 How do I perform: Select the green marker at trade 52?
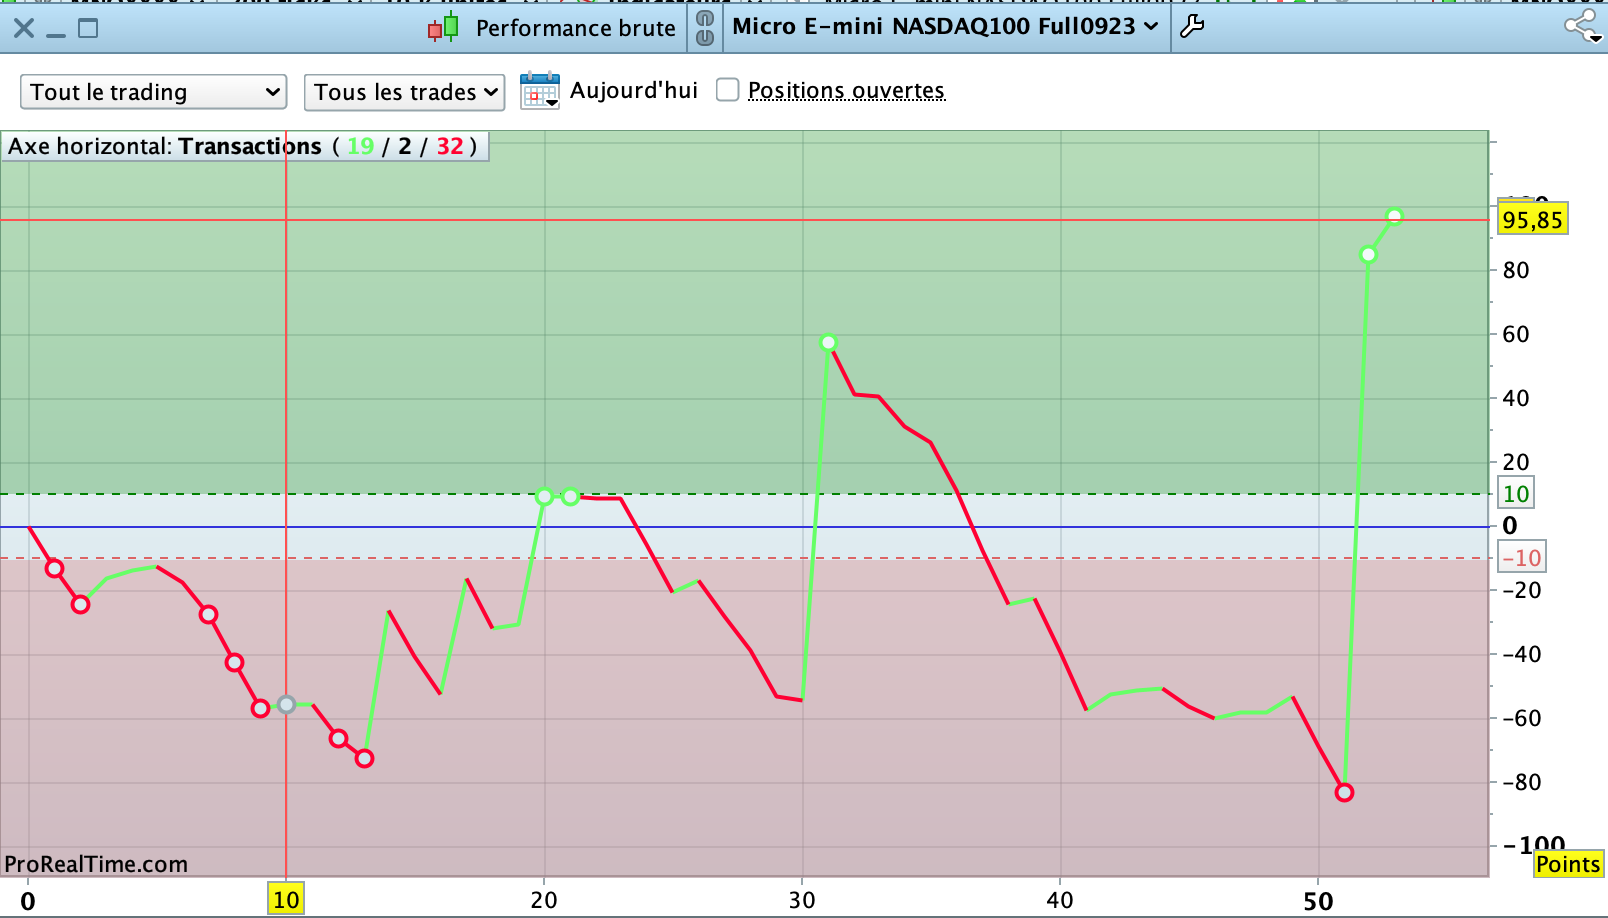(x=1369, y=255)
